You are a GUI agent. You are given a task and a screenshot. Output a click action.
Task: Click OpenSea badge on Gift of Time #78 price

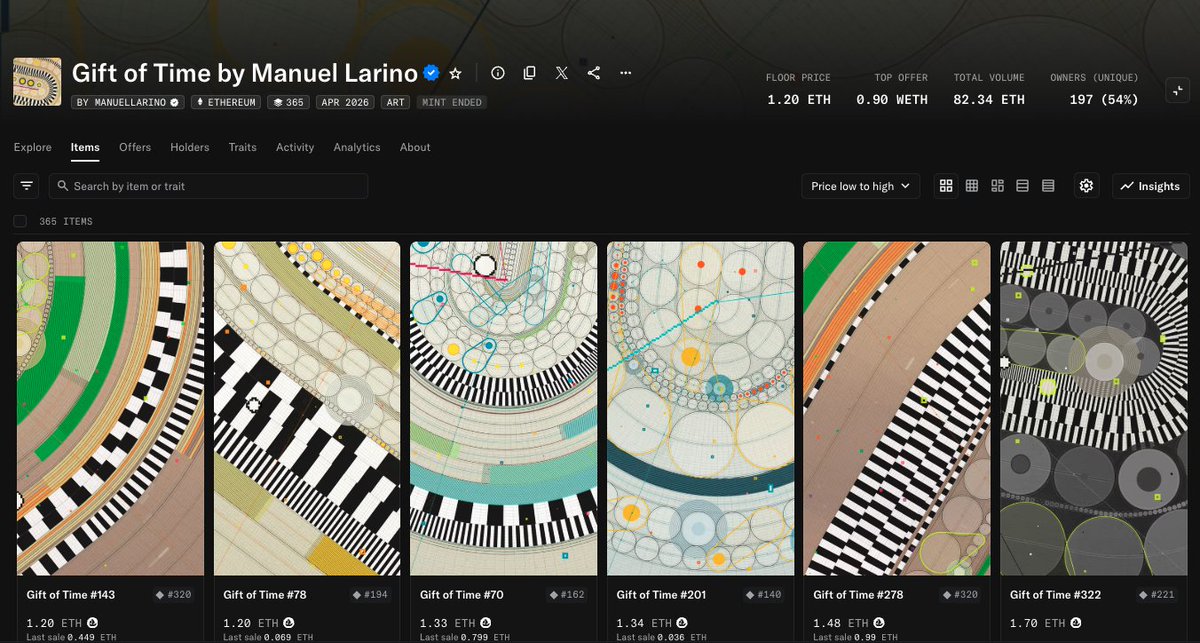coord(290,623)
